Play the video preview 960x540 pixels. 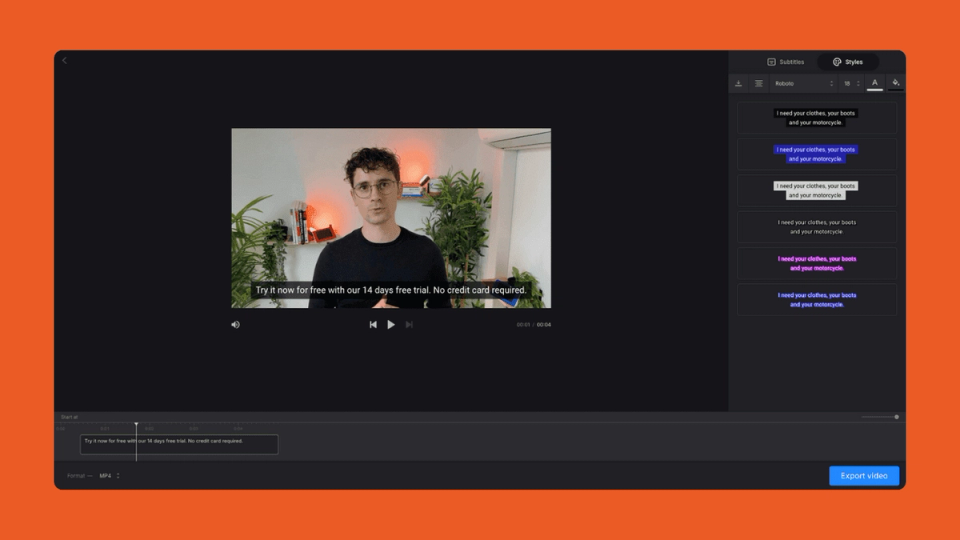[x=391, y=324]
